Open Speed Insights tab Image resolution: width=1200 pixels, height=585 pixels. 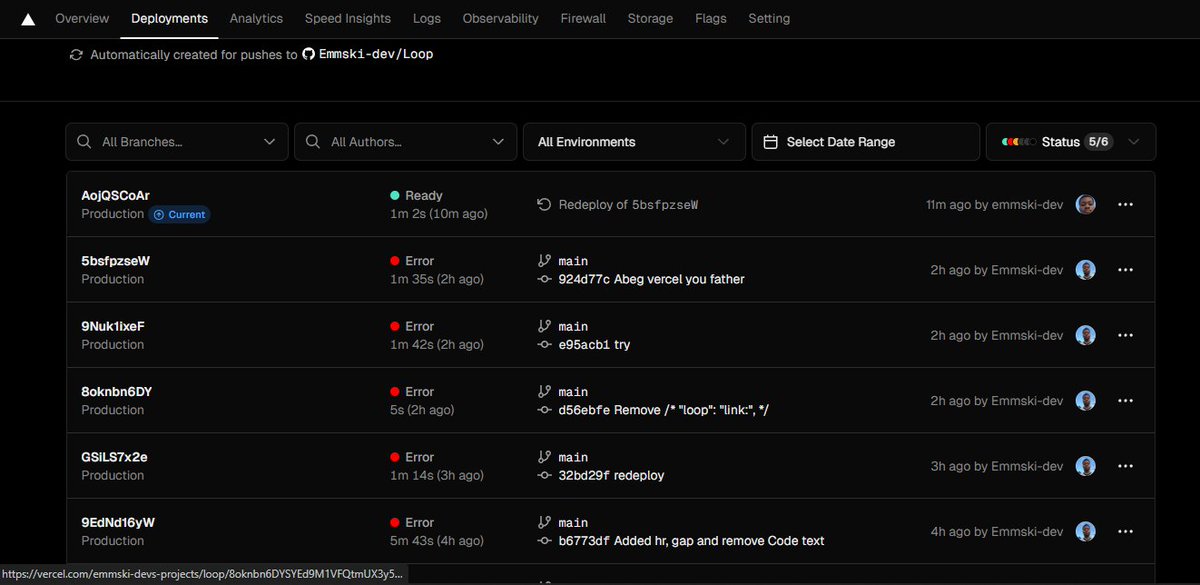coord(347,18)
